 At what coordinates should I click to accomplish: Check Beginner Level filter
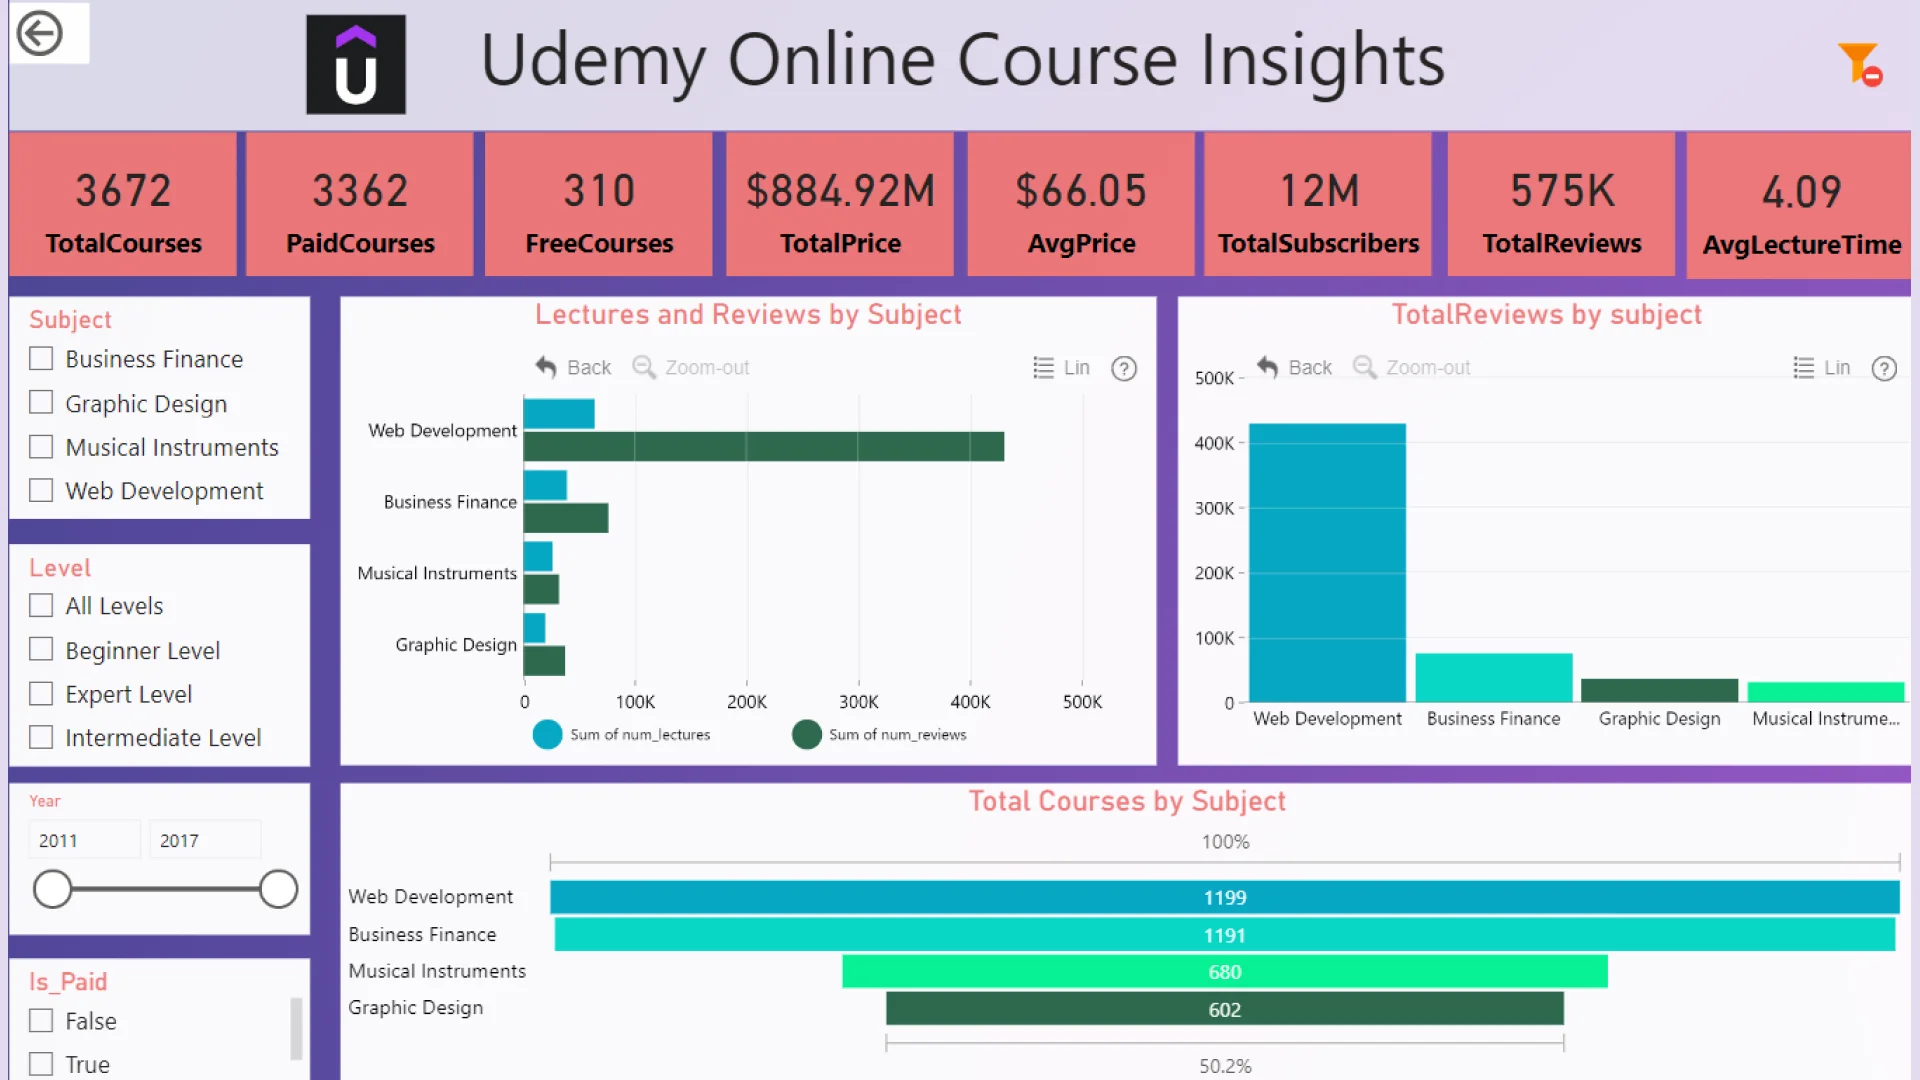tap(41, 649)
